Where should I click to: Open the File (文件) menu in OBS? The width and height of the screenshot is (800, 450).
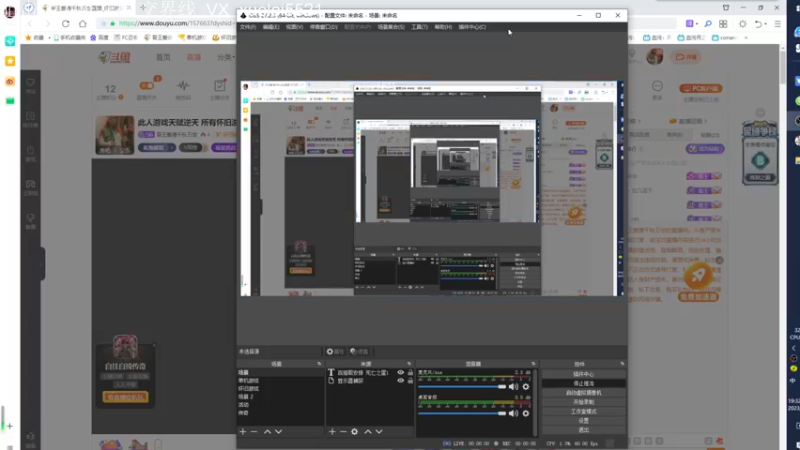coord(247,27)
